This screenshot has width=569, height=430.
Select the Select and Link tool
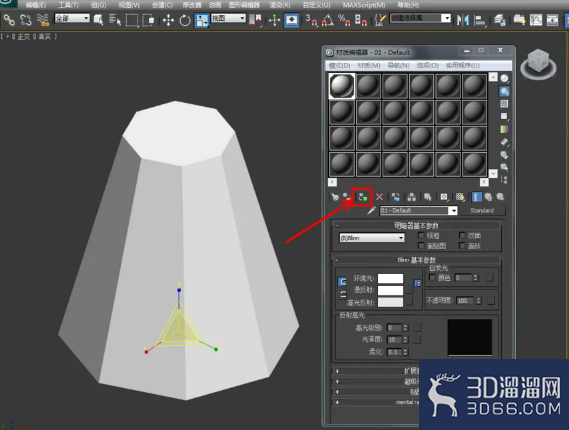(9, 20)
